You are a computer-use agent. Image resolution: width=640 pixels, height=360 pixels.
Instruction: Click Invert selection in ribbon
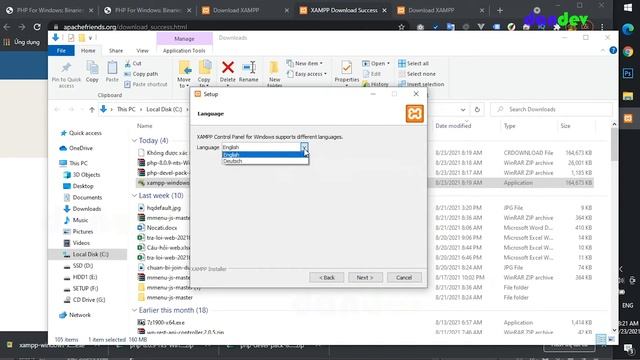[x=421, y=84]
